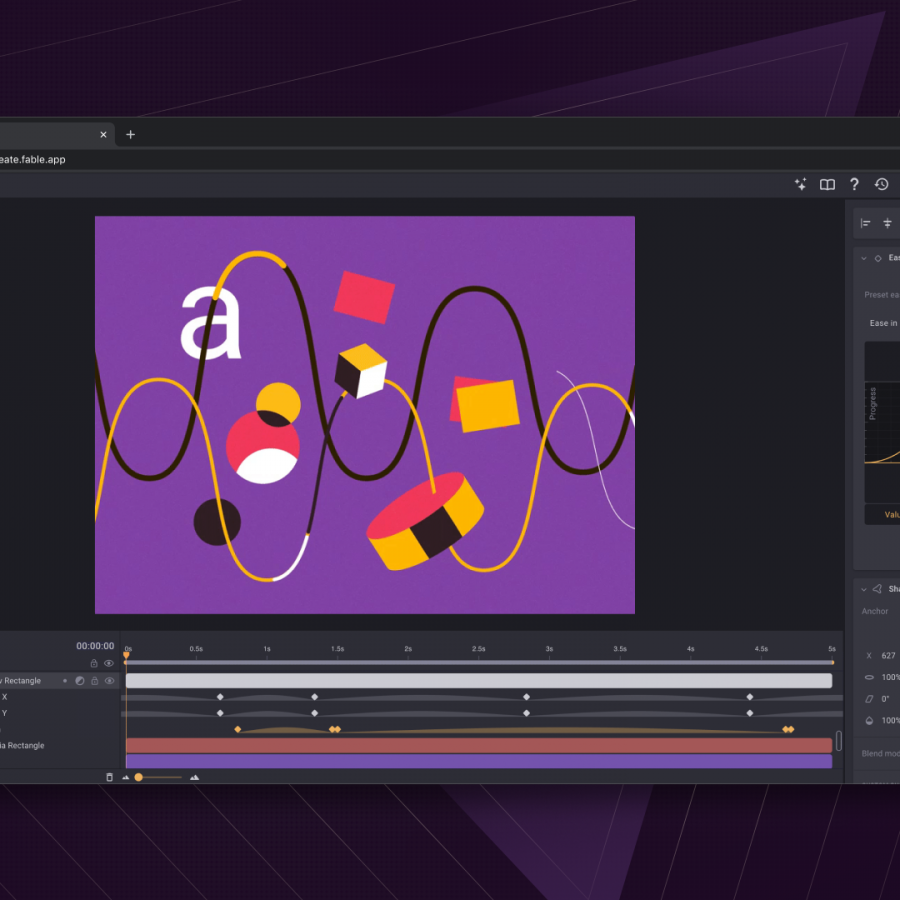The image size is (900, 900).
Task: Click the blend-mode circle icon on Rectangle layer
Action: [80, 681]
